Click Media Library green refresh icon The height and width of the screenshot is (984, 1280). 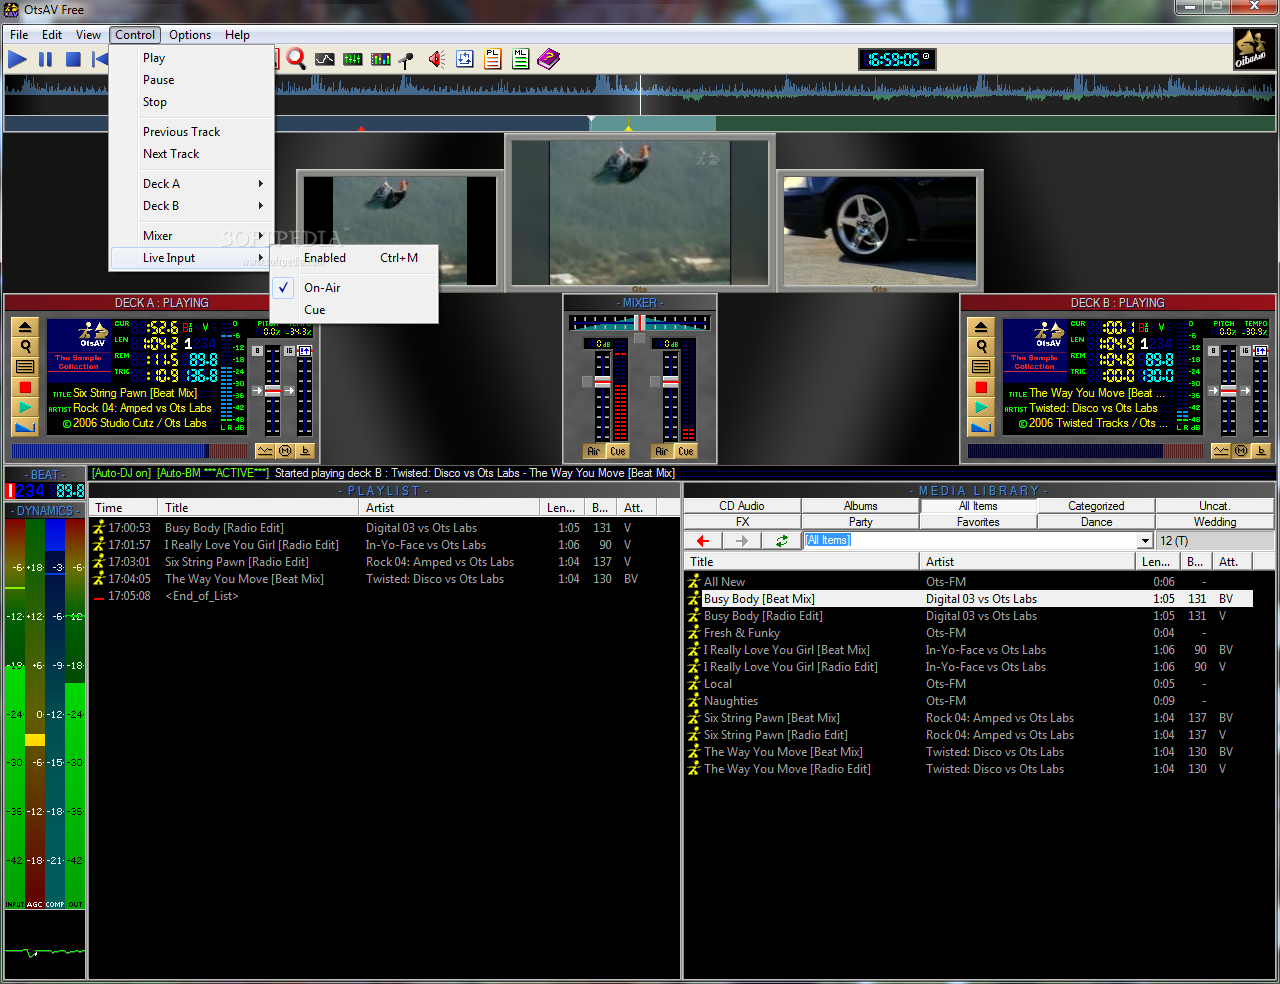pyautogui.click(x=781, y=540)
